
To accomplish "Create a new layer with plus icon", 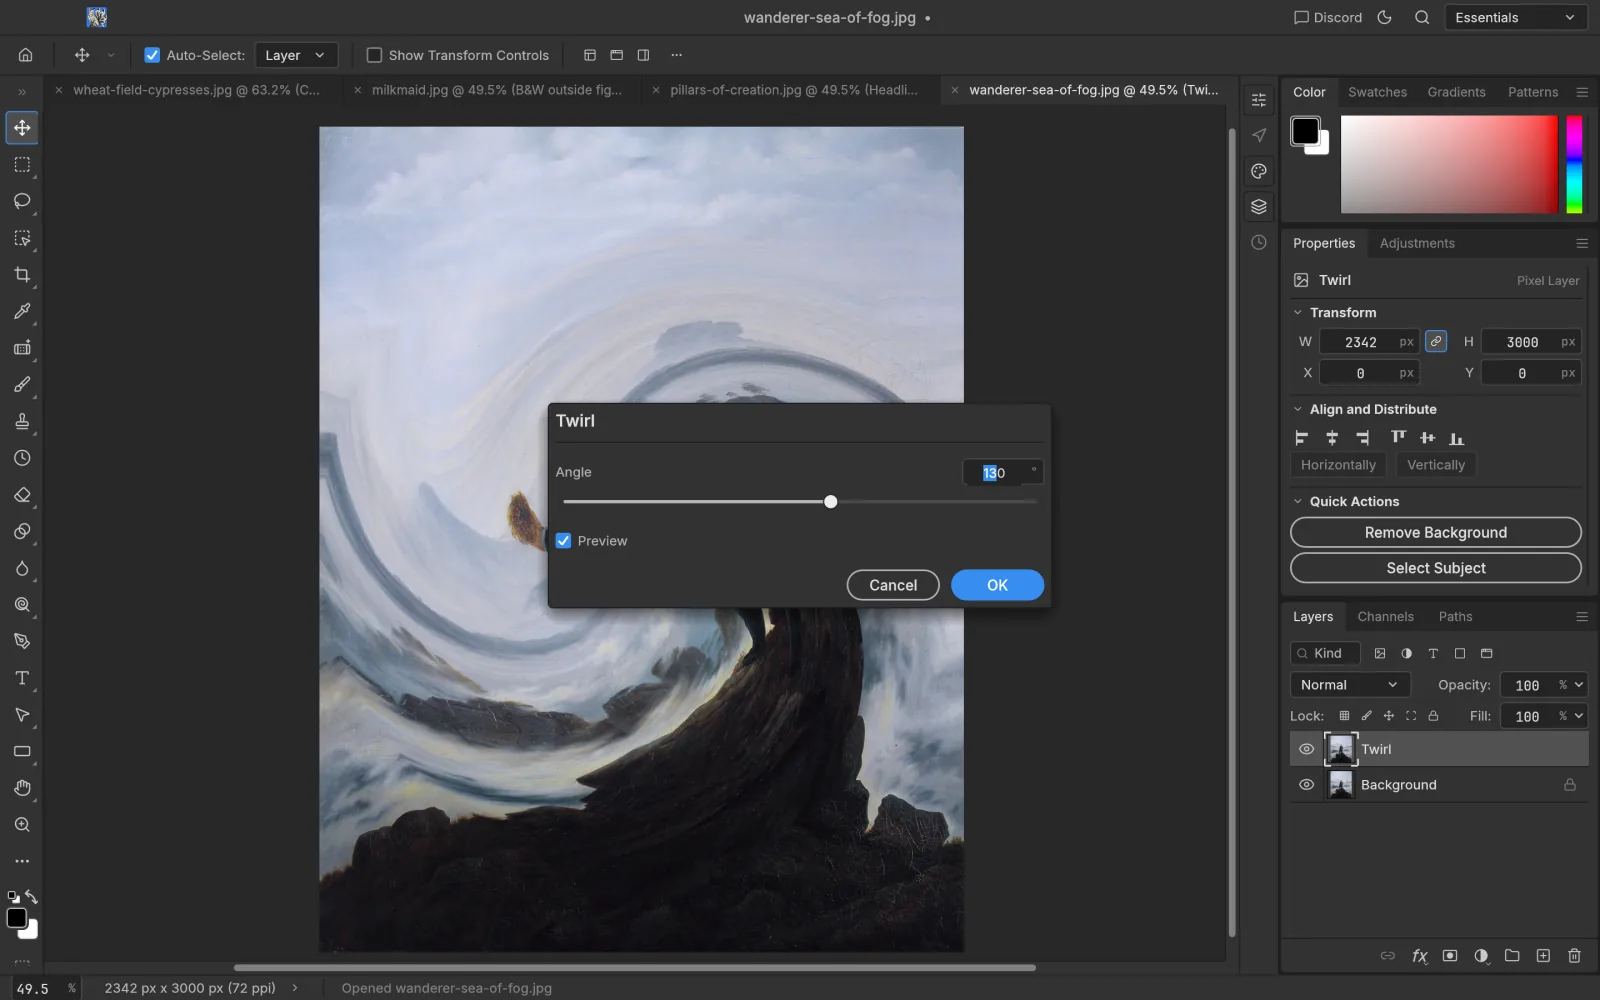I will tap(1543, 956).
